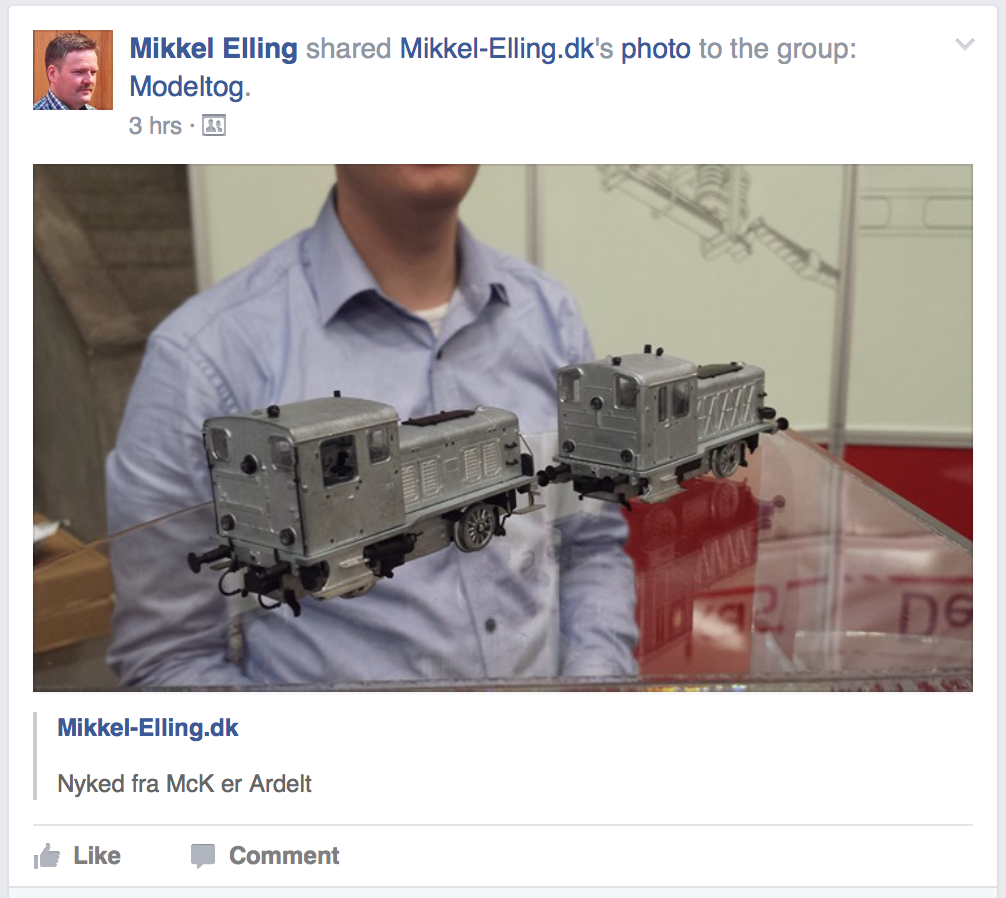Expand the post options chevron
This screenshot has height=898, width=1006.
click(965, 44)
